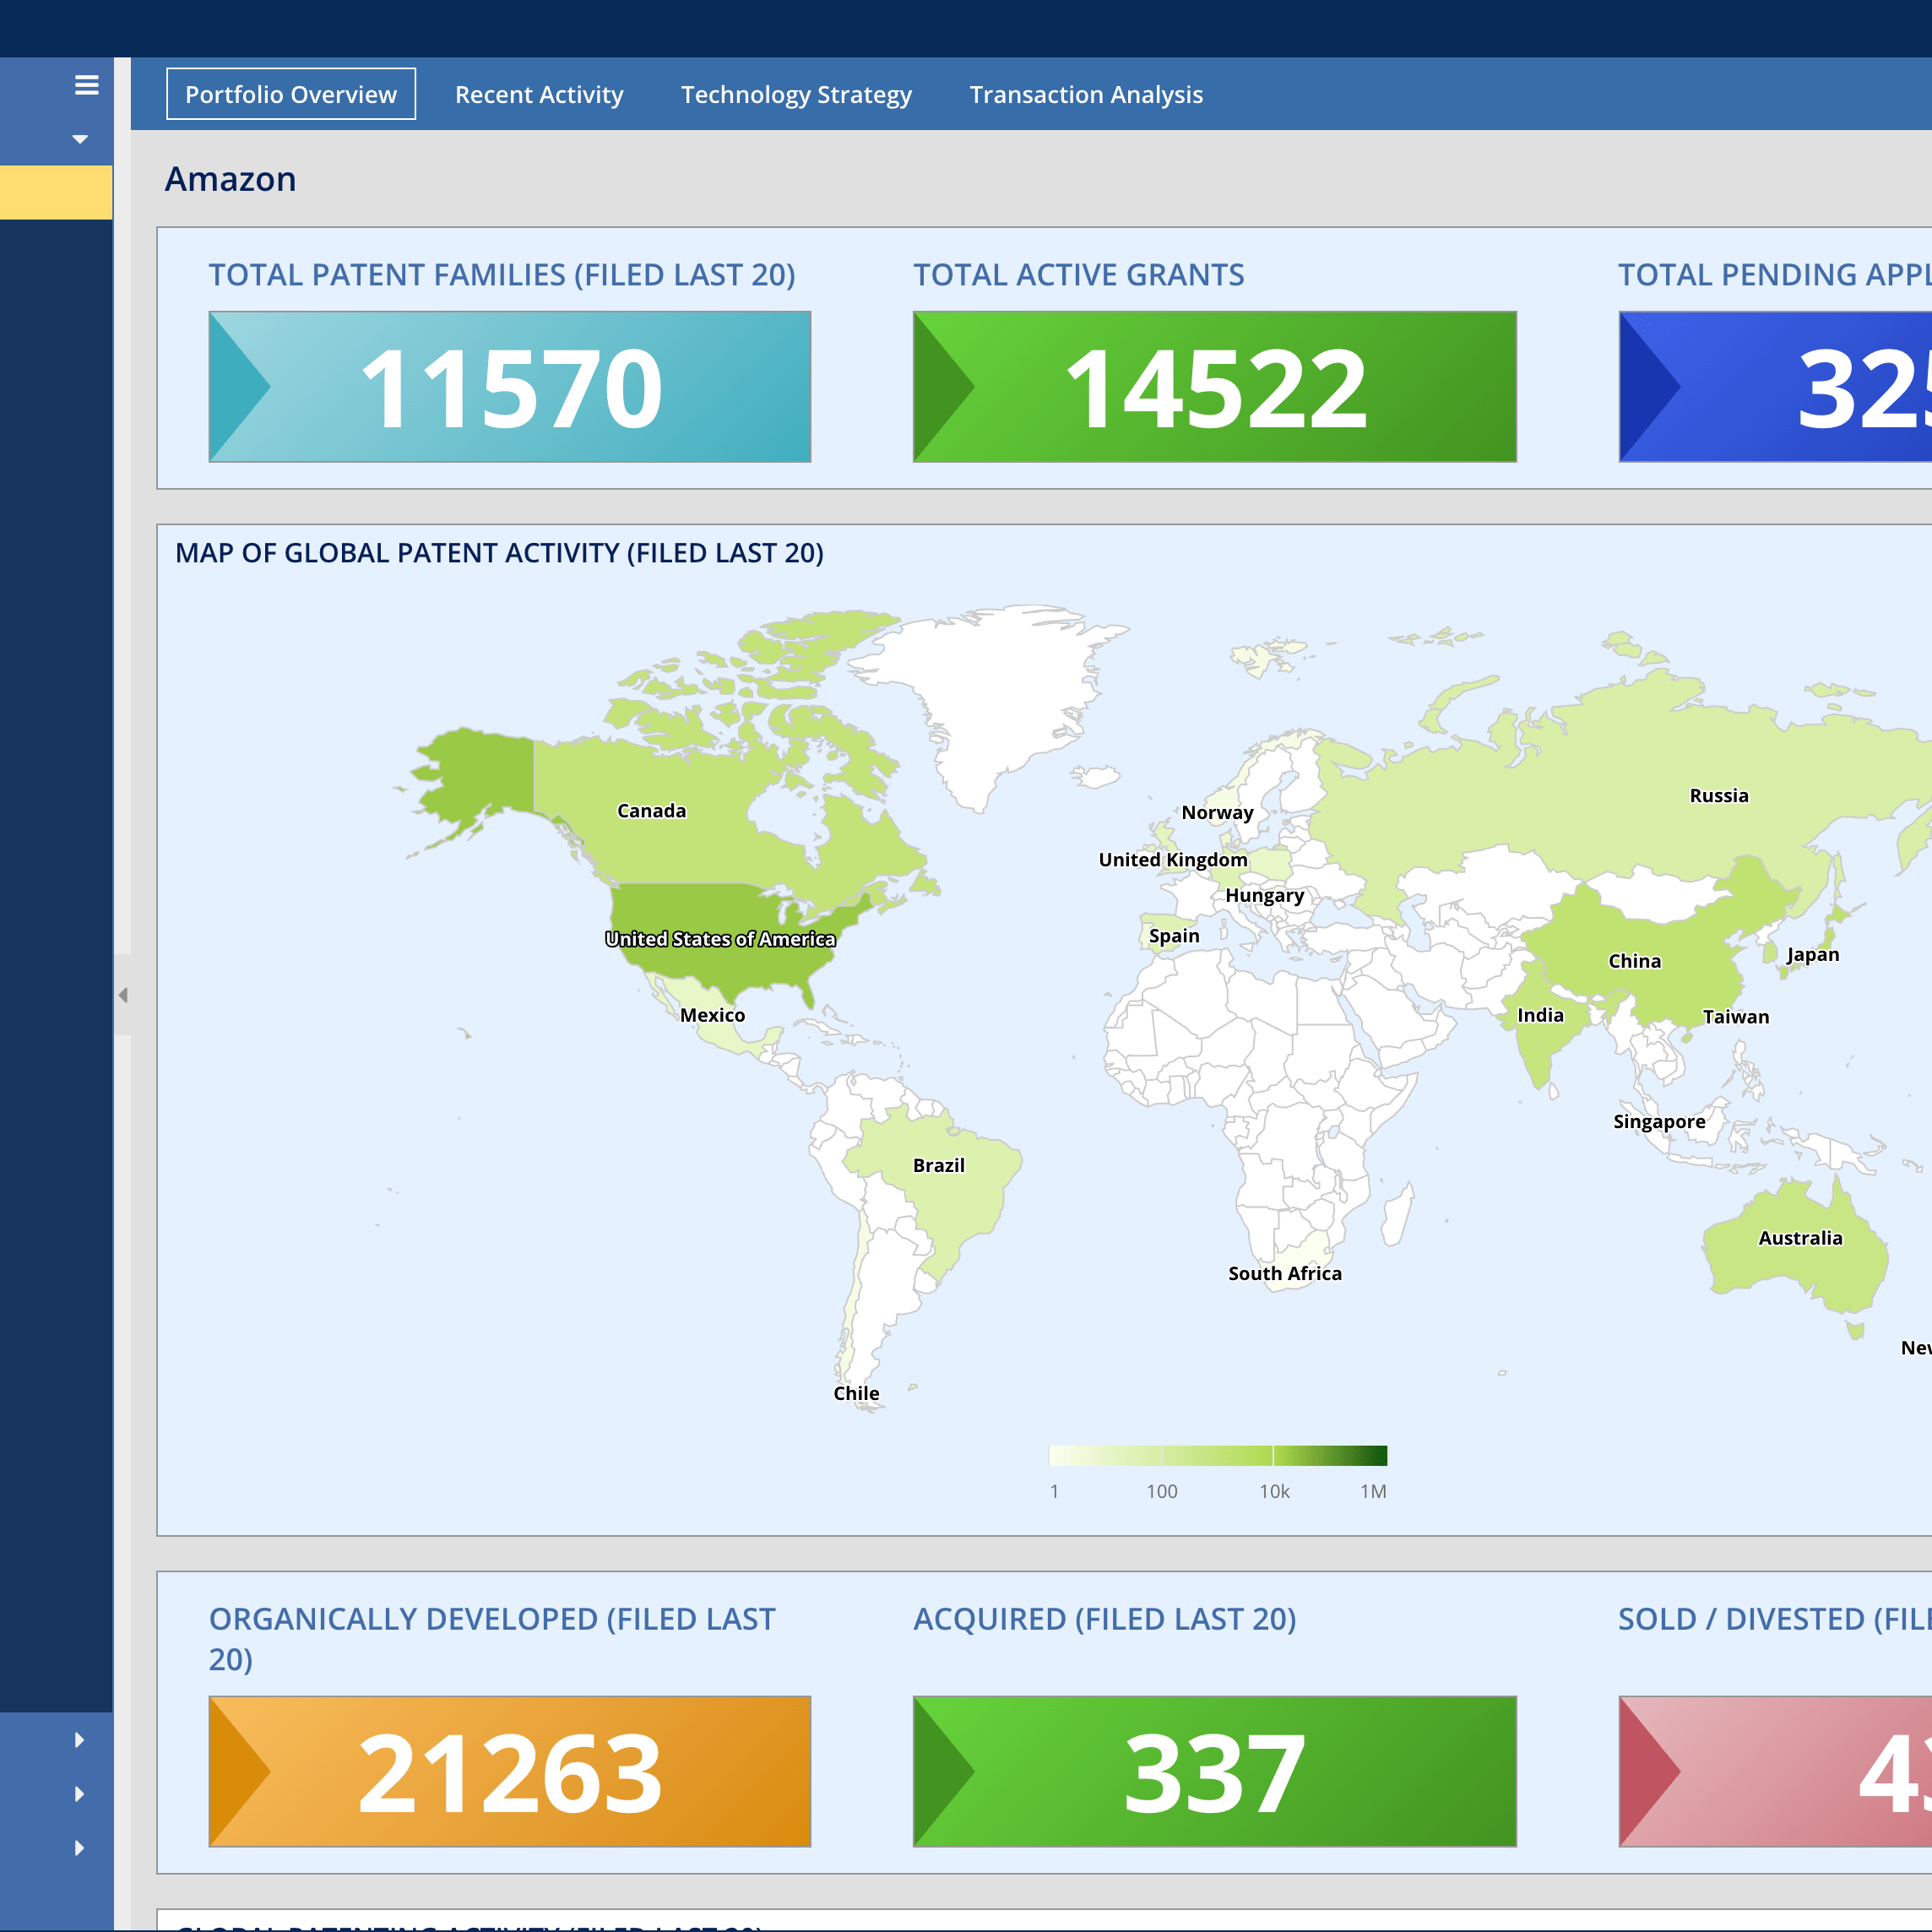Expand the third bottom sidebar arrow
The height and width of the screenshot is (1932, 1932).
tap(79, 1848)
